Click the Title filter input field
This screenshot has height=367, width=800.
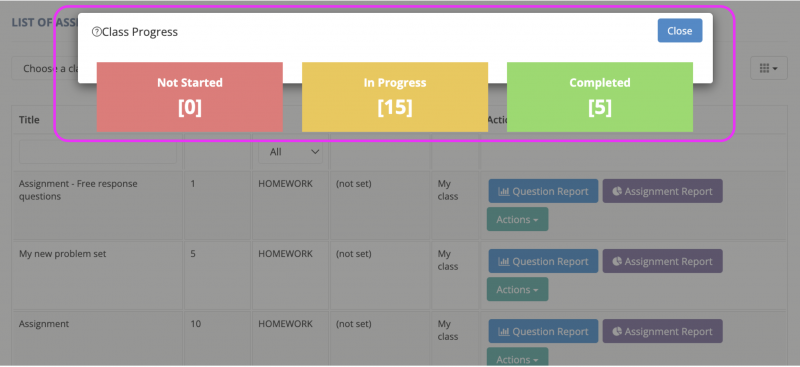pos(98,152)
